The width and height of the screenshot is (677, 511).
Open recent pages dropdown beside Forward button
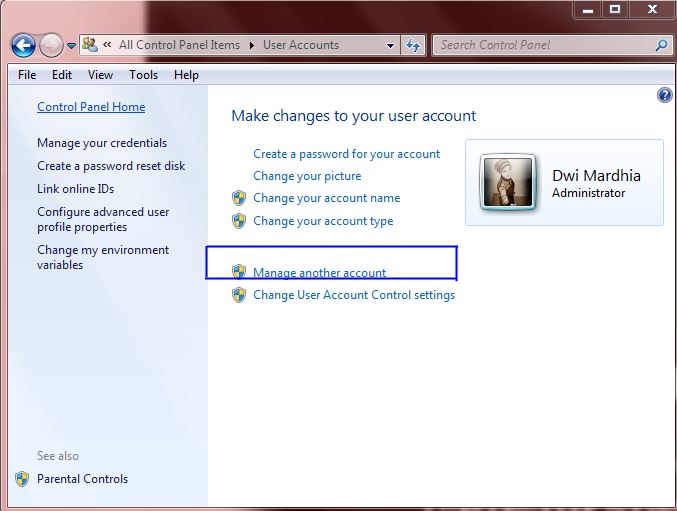point(72,45)
